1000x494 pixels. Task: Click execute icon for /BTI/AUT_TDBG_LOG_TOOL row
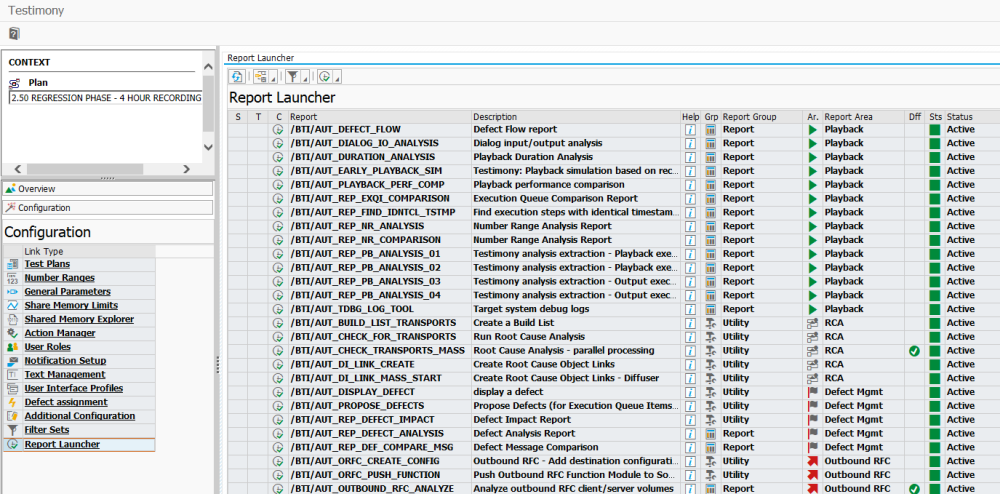click(x=278, y=309)
